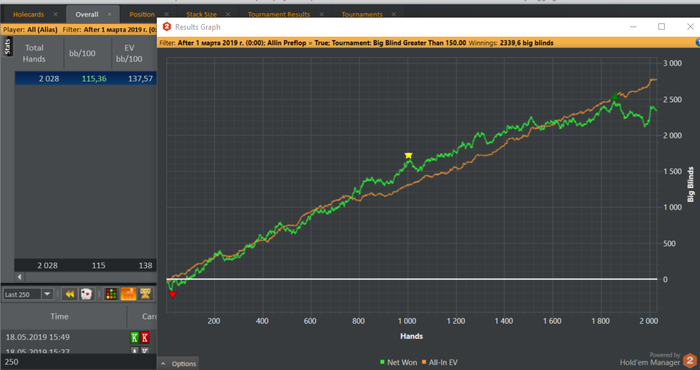Open the Last 250 dropdown arrow
The image size is (700, 370).
pyautogui.click(x=47, y=294)
